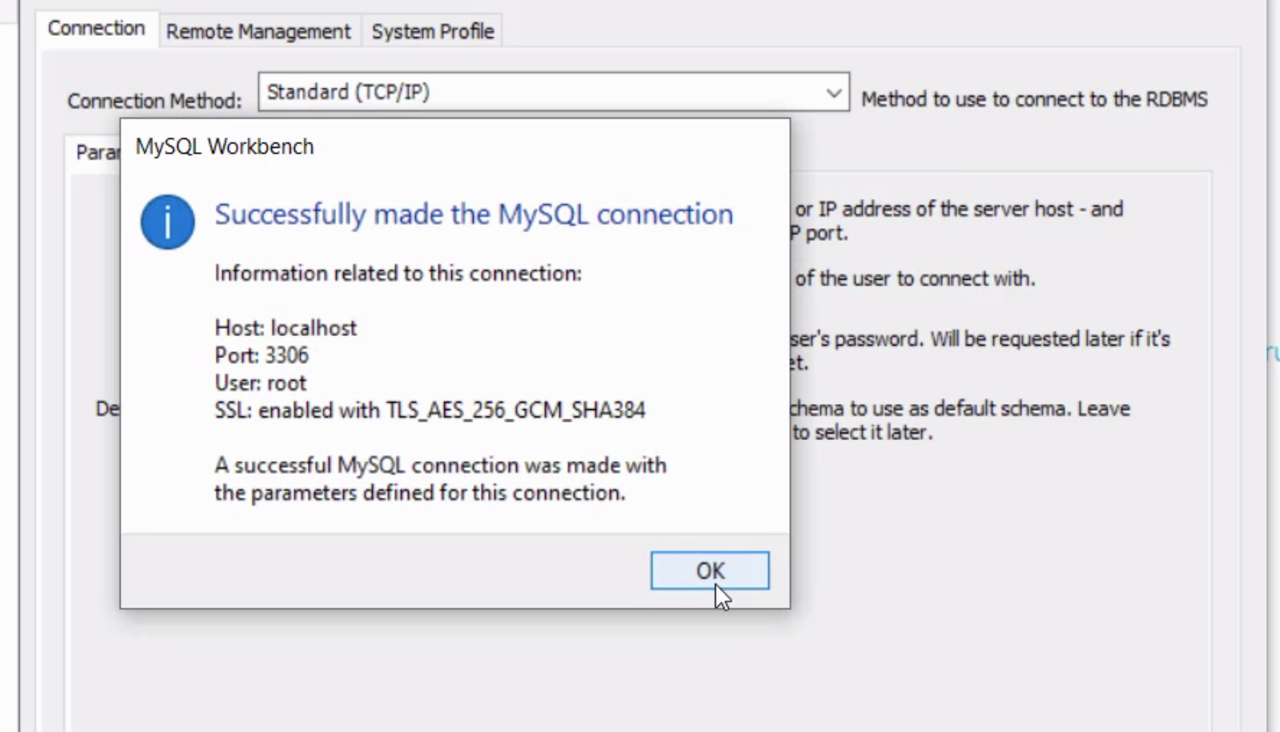Image resolution: width=1280 pixels, height=732 pixels.
Task: Click the OK button in the dialog
Action: click(x=709, y=570)
